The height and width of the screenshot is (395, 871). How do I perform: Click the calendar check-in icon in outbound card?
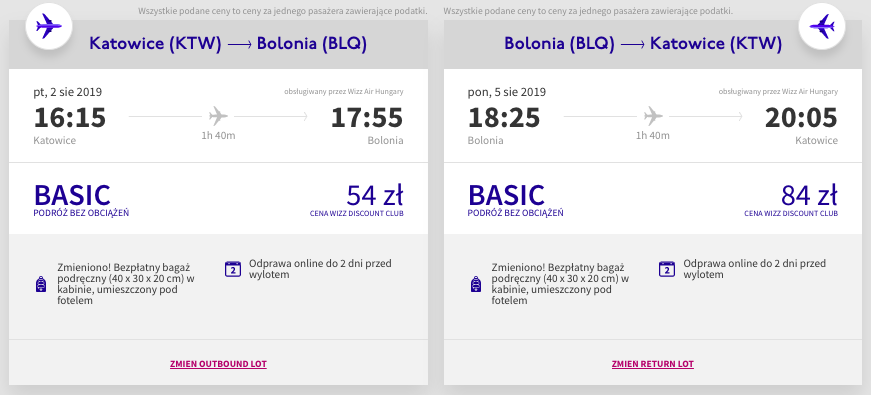click(x=233, y=269)
